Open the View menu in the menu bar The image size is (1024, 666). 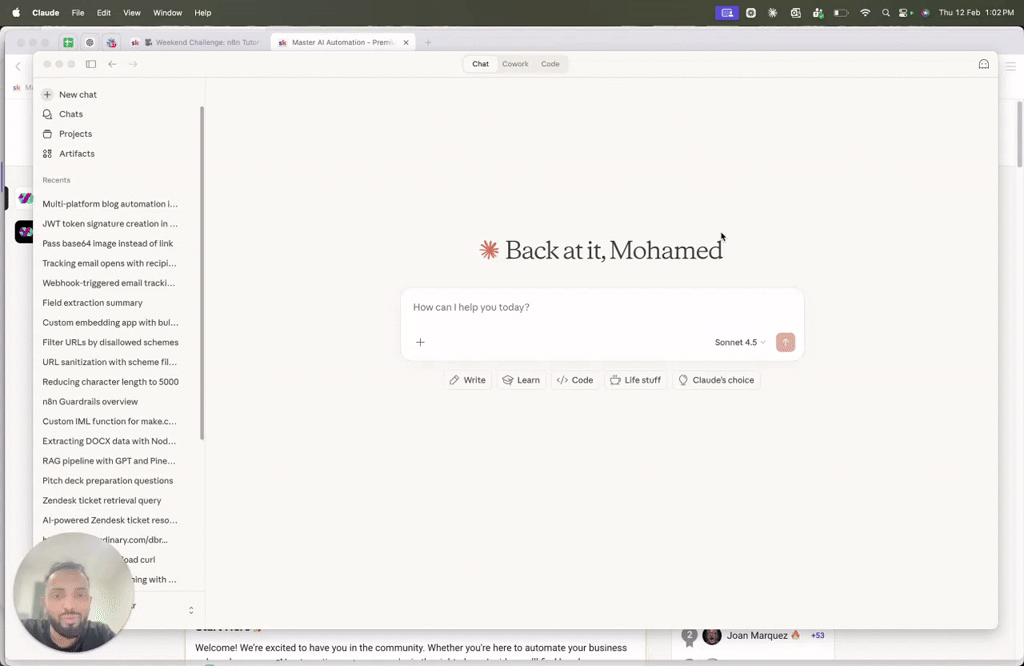(131, 12)
